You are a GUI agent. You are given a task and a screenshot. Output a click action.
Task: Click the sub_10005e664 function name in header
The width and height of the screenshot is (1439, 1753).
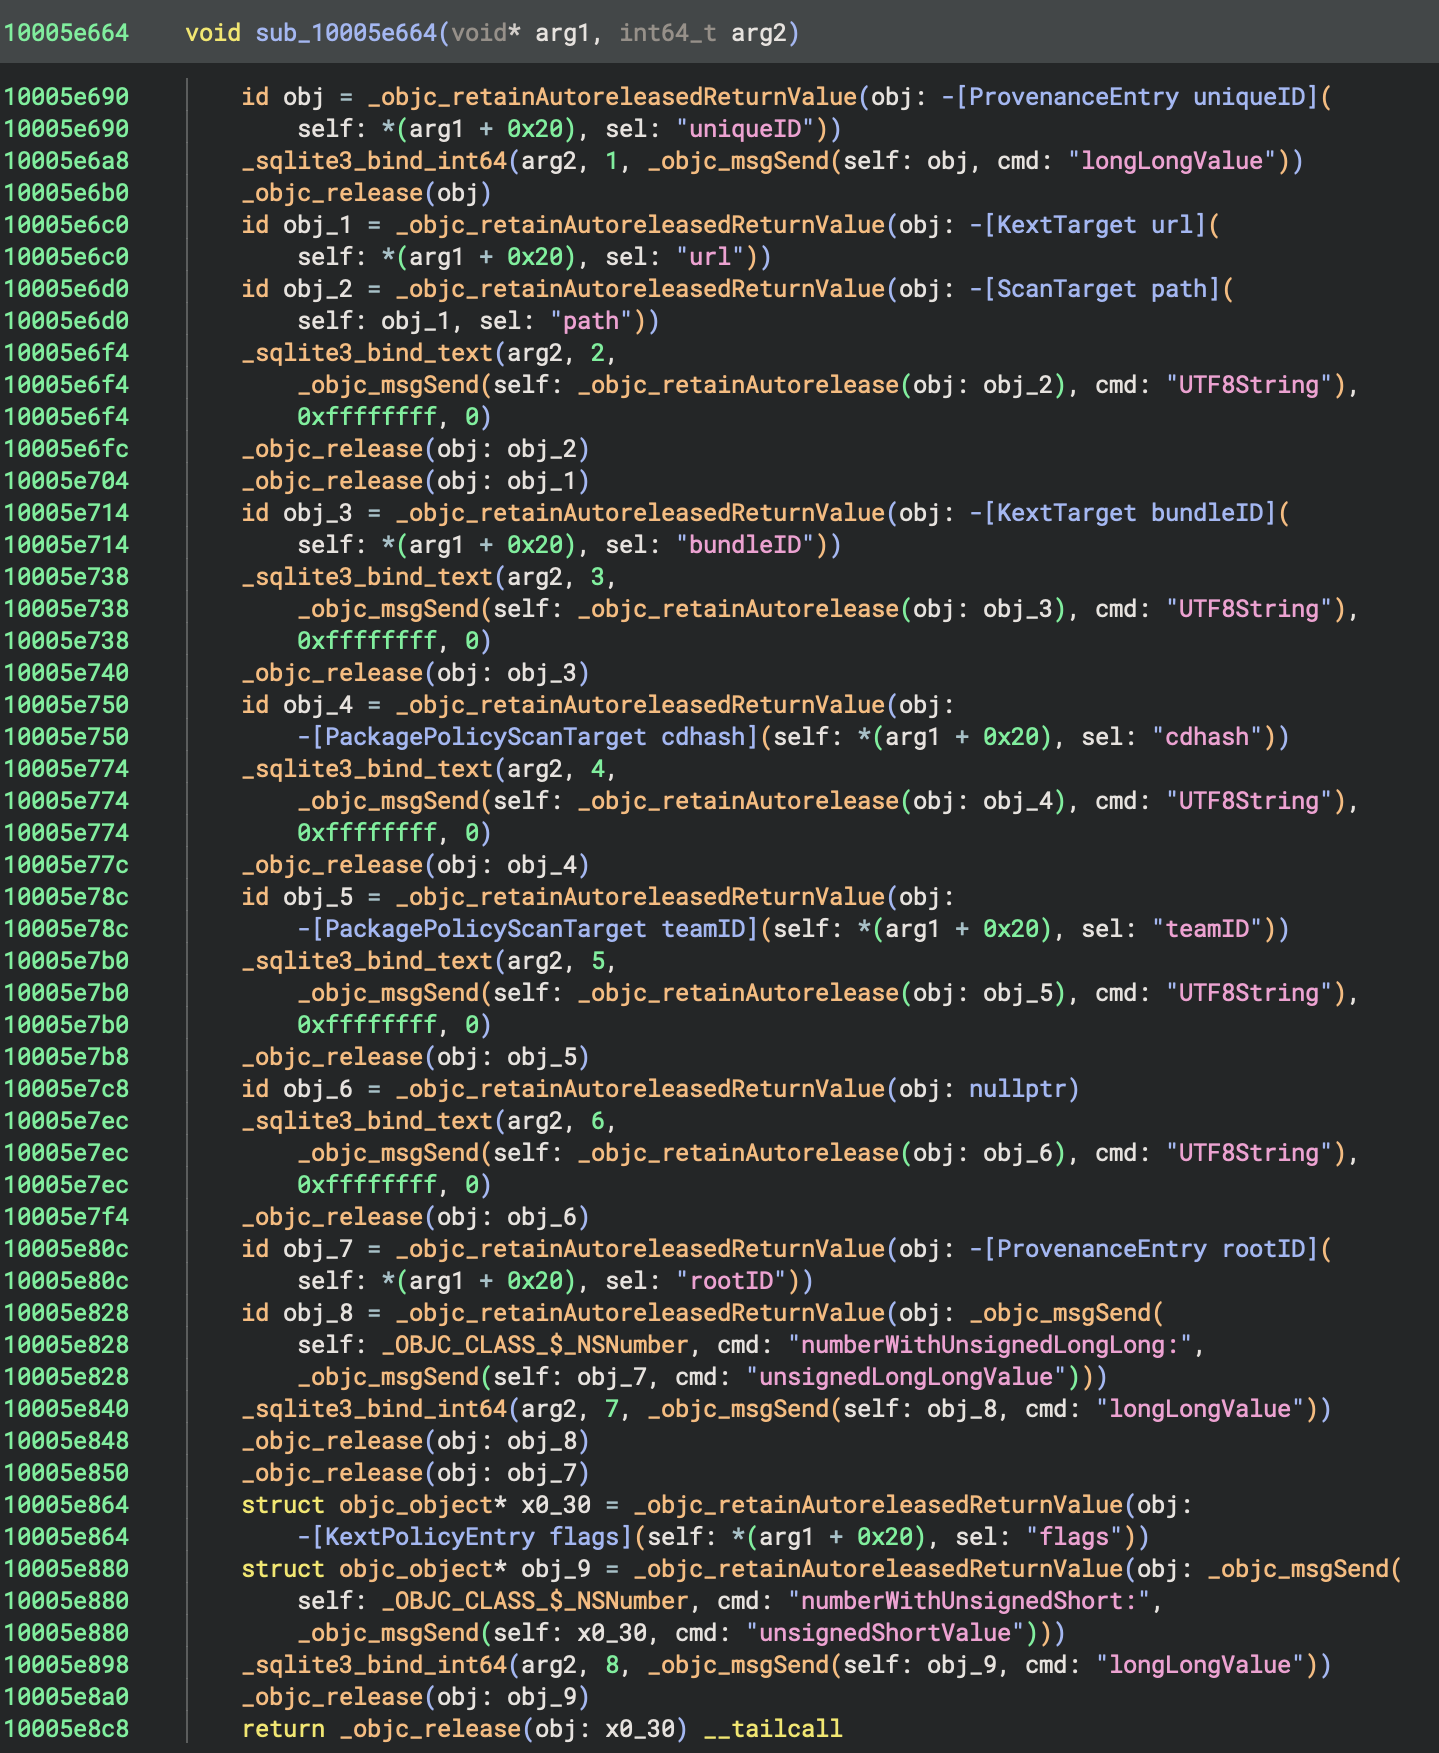coord(346,33)
